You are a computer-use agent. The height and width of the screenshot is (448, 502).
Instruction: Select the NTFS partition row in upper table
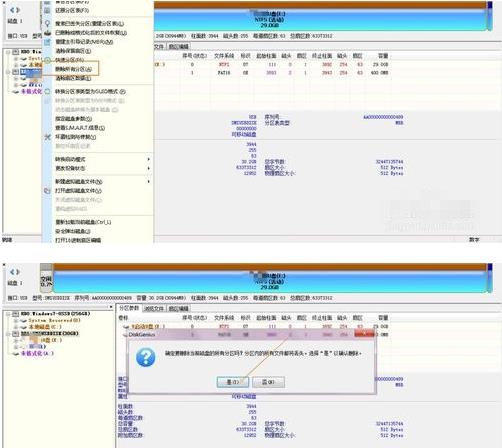(x=272, y=64)
